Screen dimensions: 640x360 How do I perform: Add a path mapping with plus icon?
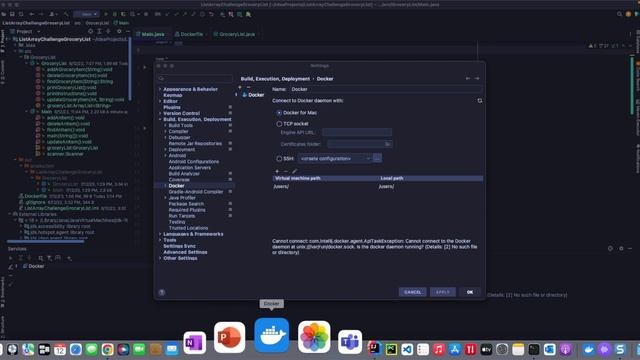(277, 171)
